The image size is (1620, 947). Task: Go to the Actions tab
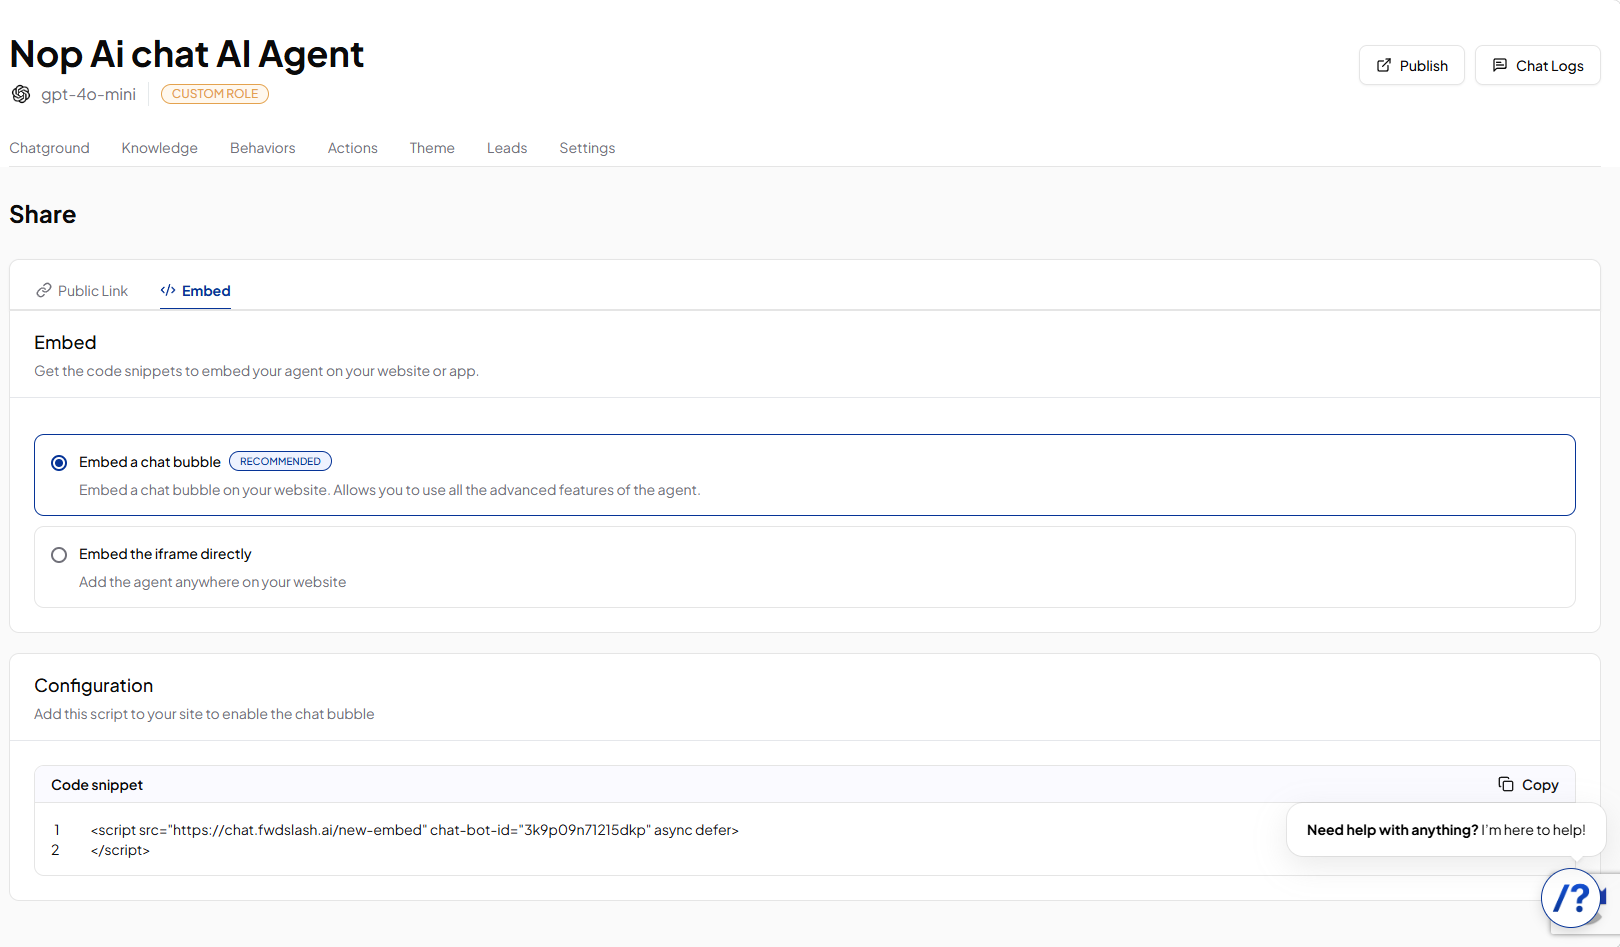(x=353, y=148)
